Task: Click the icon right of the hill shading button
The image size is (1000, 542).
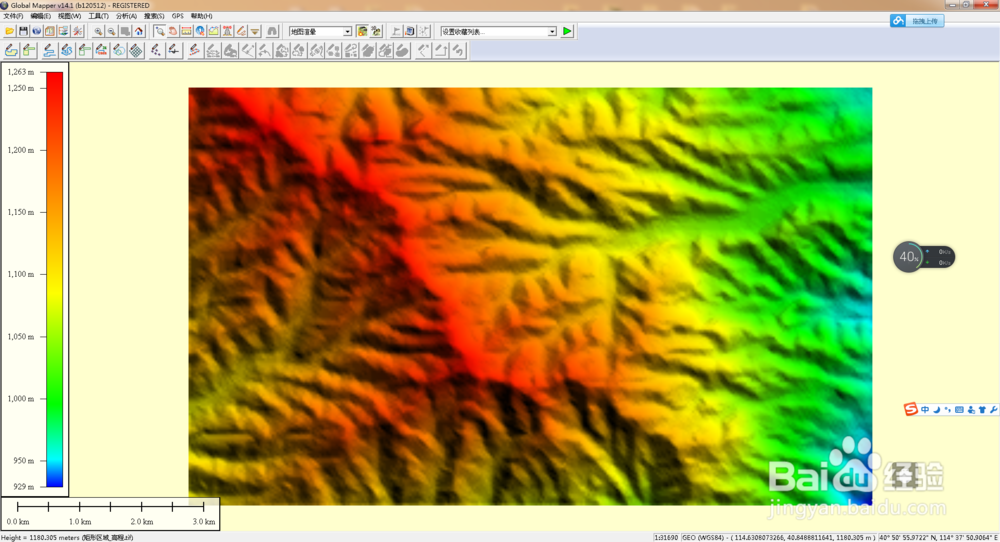Action: point(376,31)
